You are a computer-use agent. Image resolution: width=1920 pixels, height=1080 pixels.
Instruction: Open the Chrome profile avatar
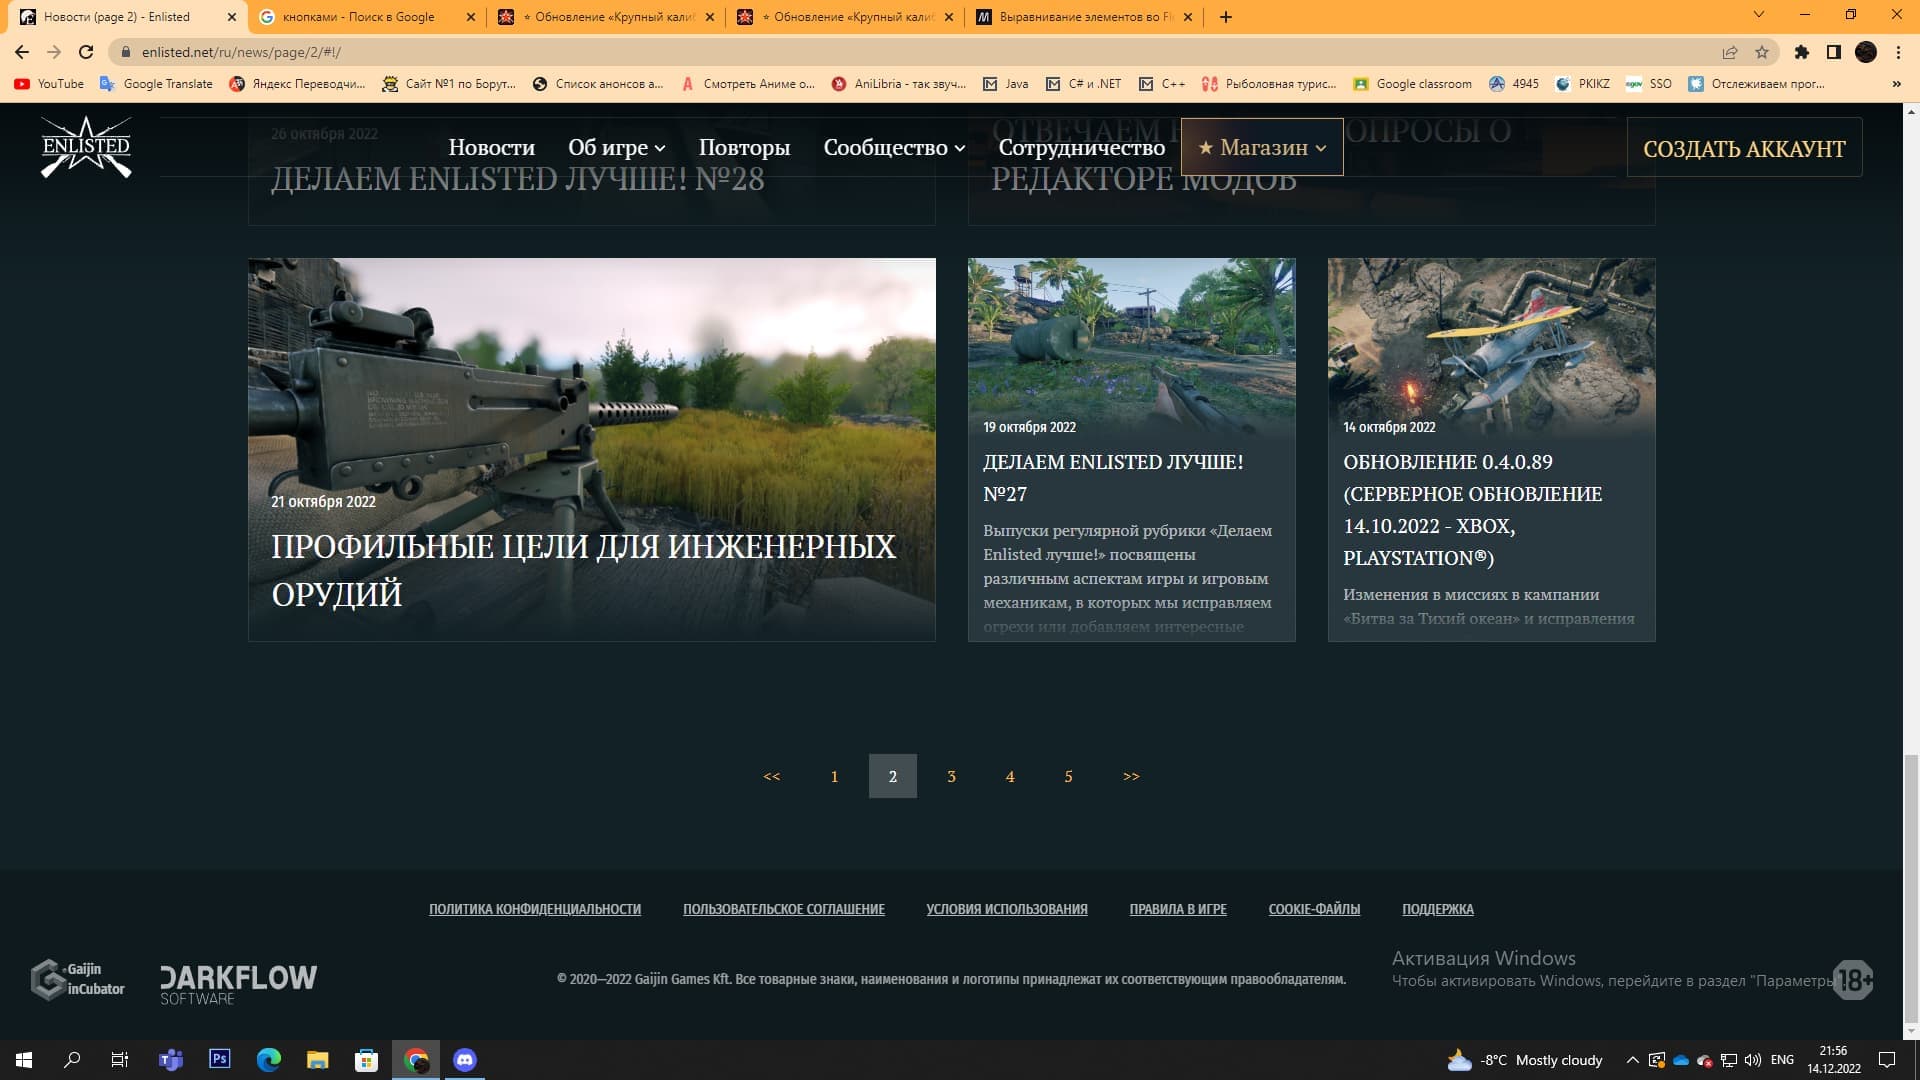(1866, 52)
